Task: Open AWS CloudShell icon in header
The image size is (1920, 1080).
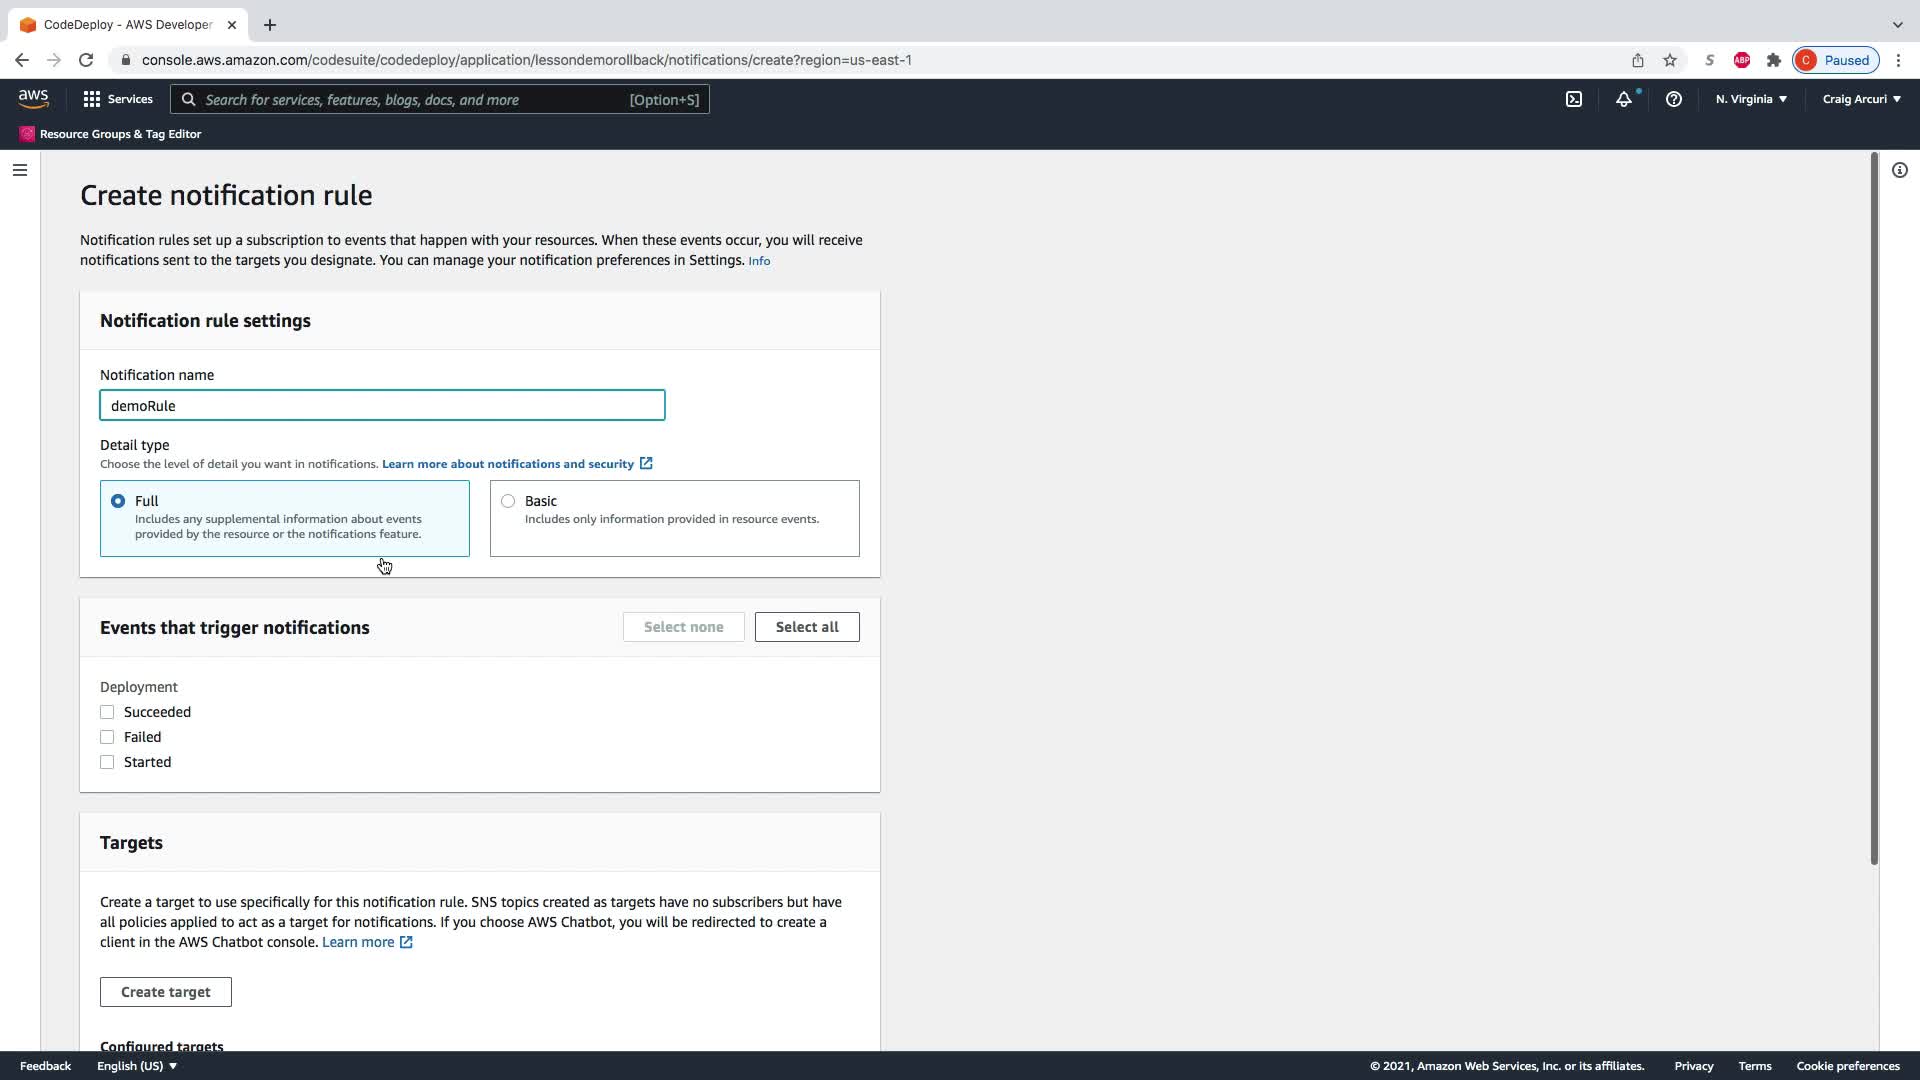Action: [x=1574, y=99]
